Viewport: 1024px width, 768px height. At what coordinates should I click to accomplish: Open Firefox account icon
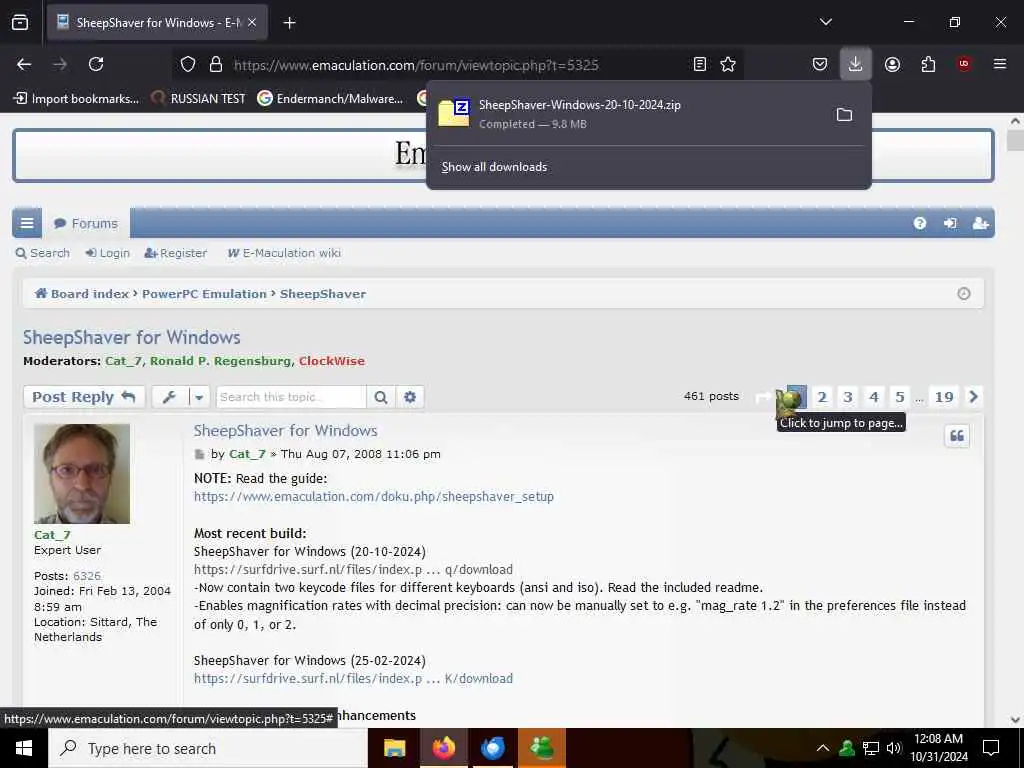[x=892, y=64]
